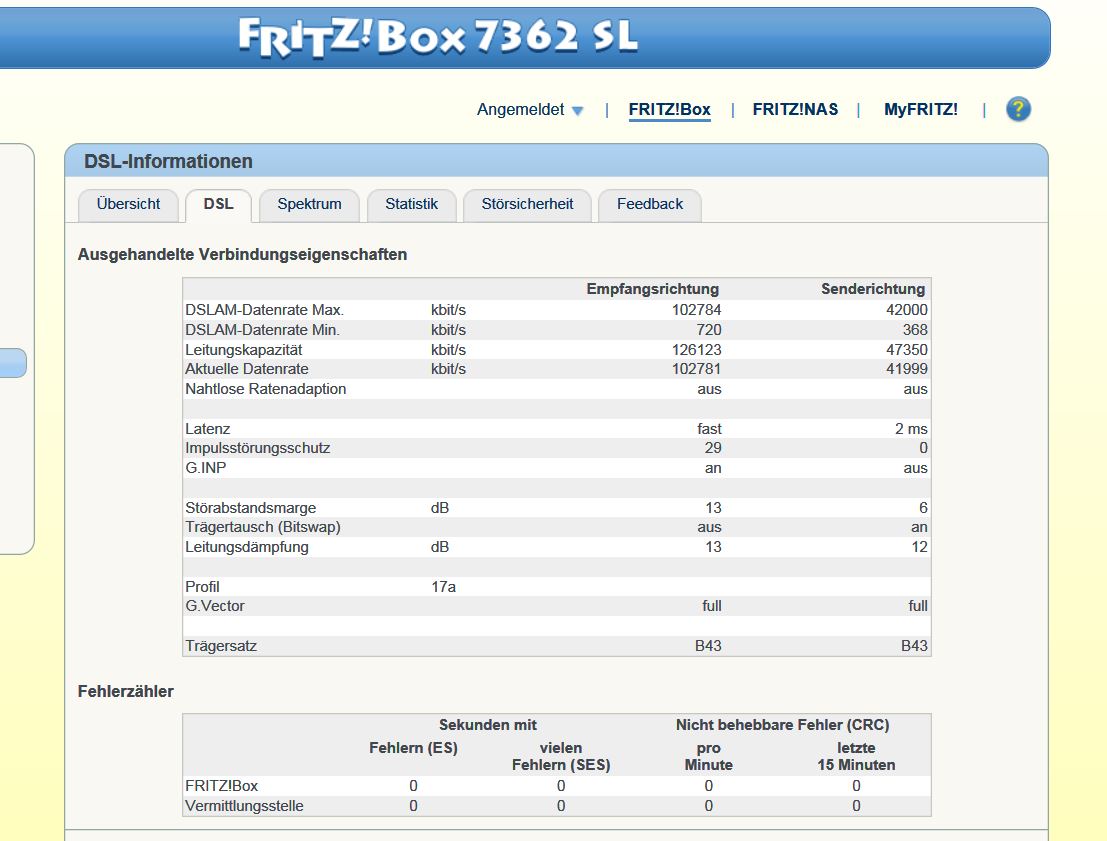Click the Latenz row label
This screenshot has height=841, width=1107.
click(208, 429)
